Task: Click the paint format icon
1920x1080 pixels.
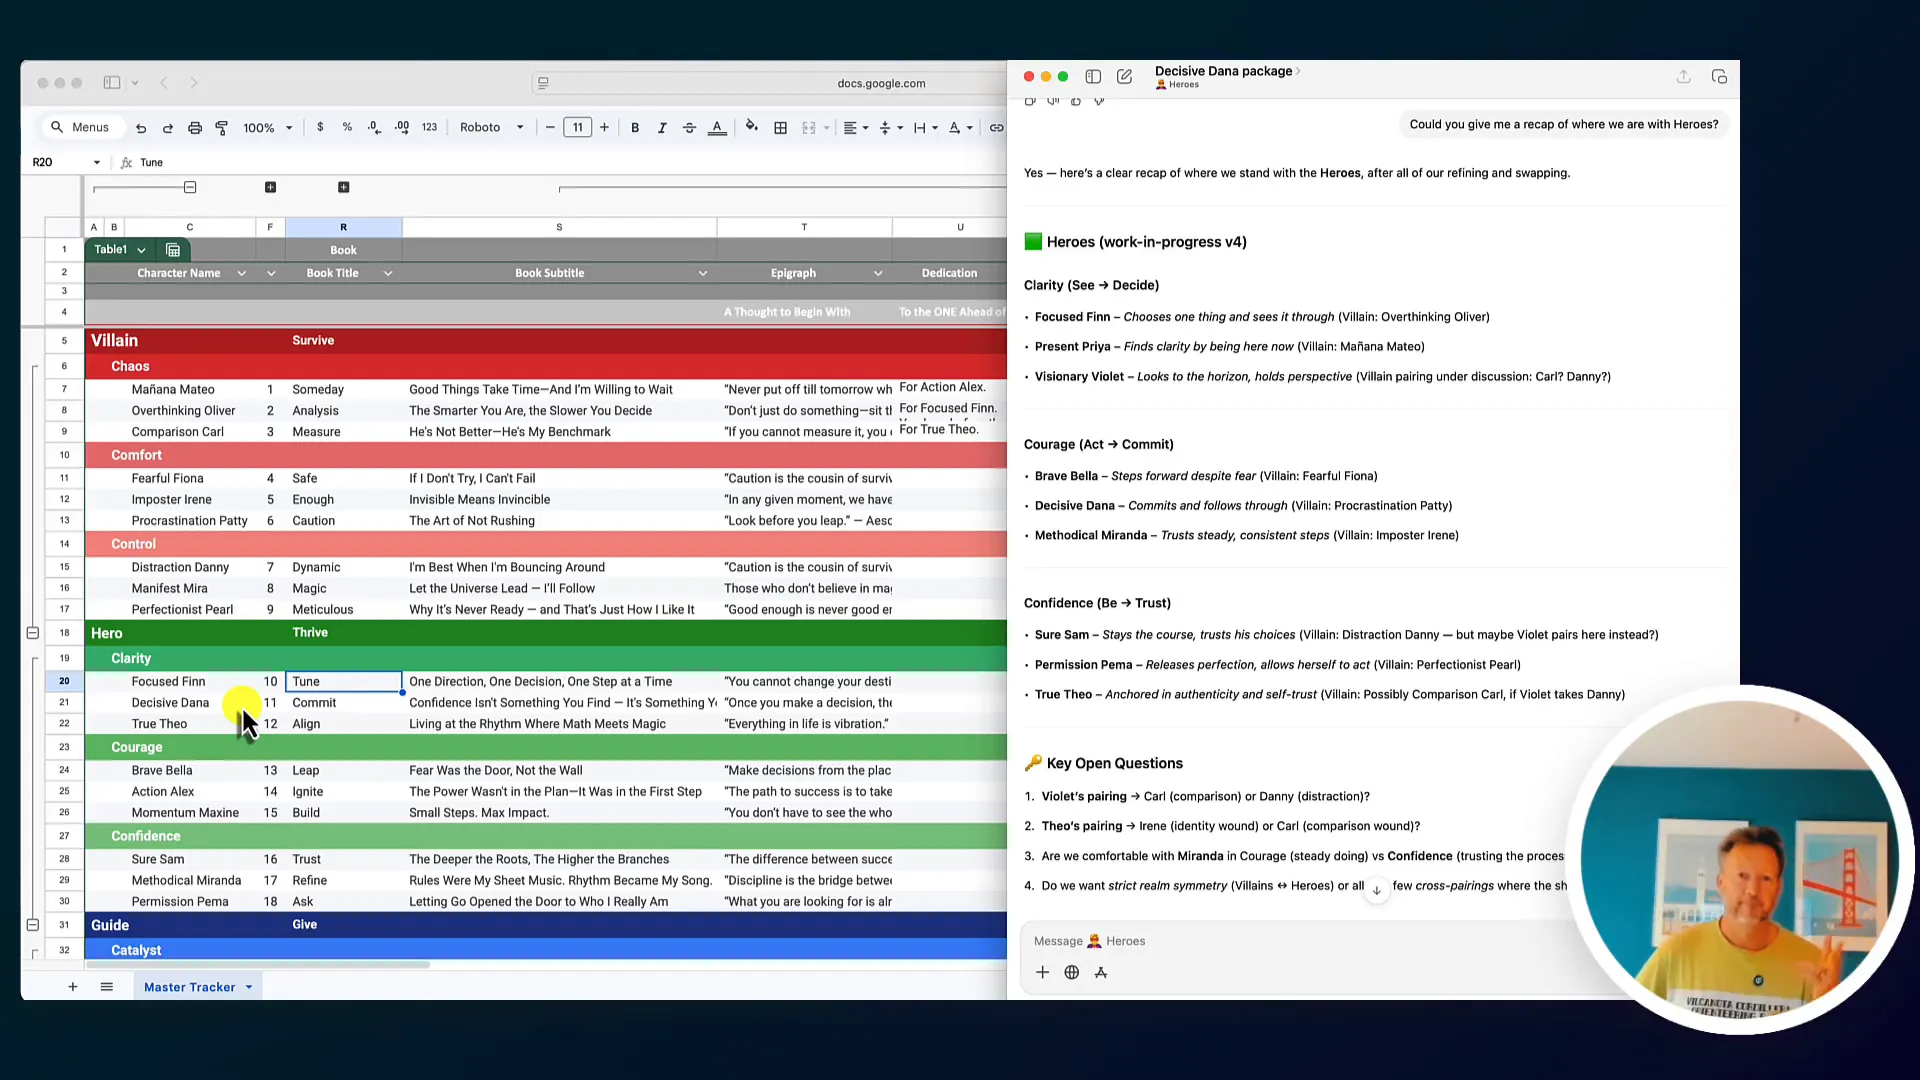Action: point(222,128)
